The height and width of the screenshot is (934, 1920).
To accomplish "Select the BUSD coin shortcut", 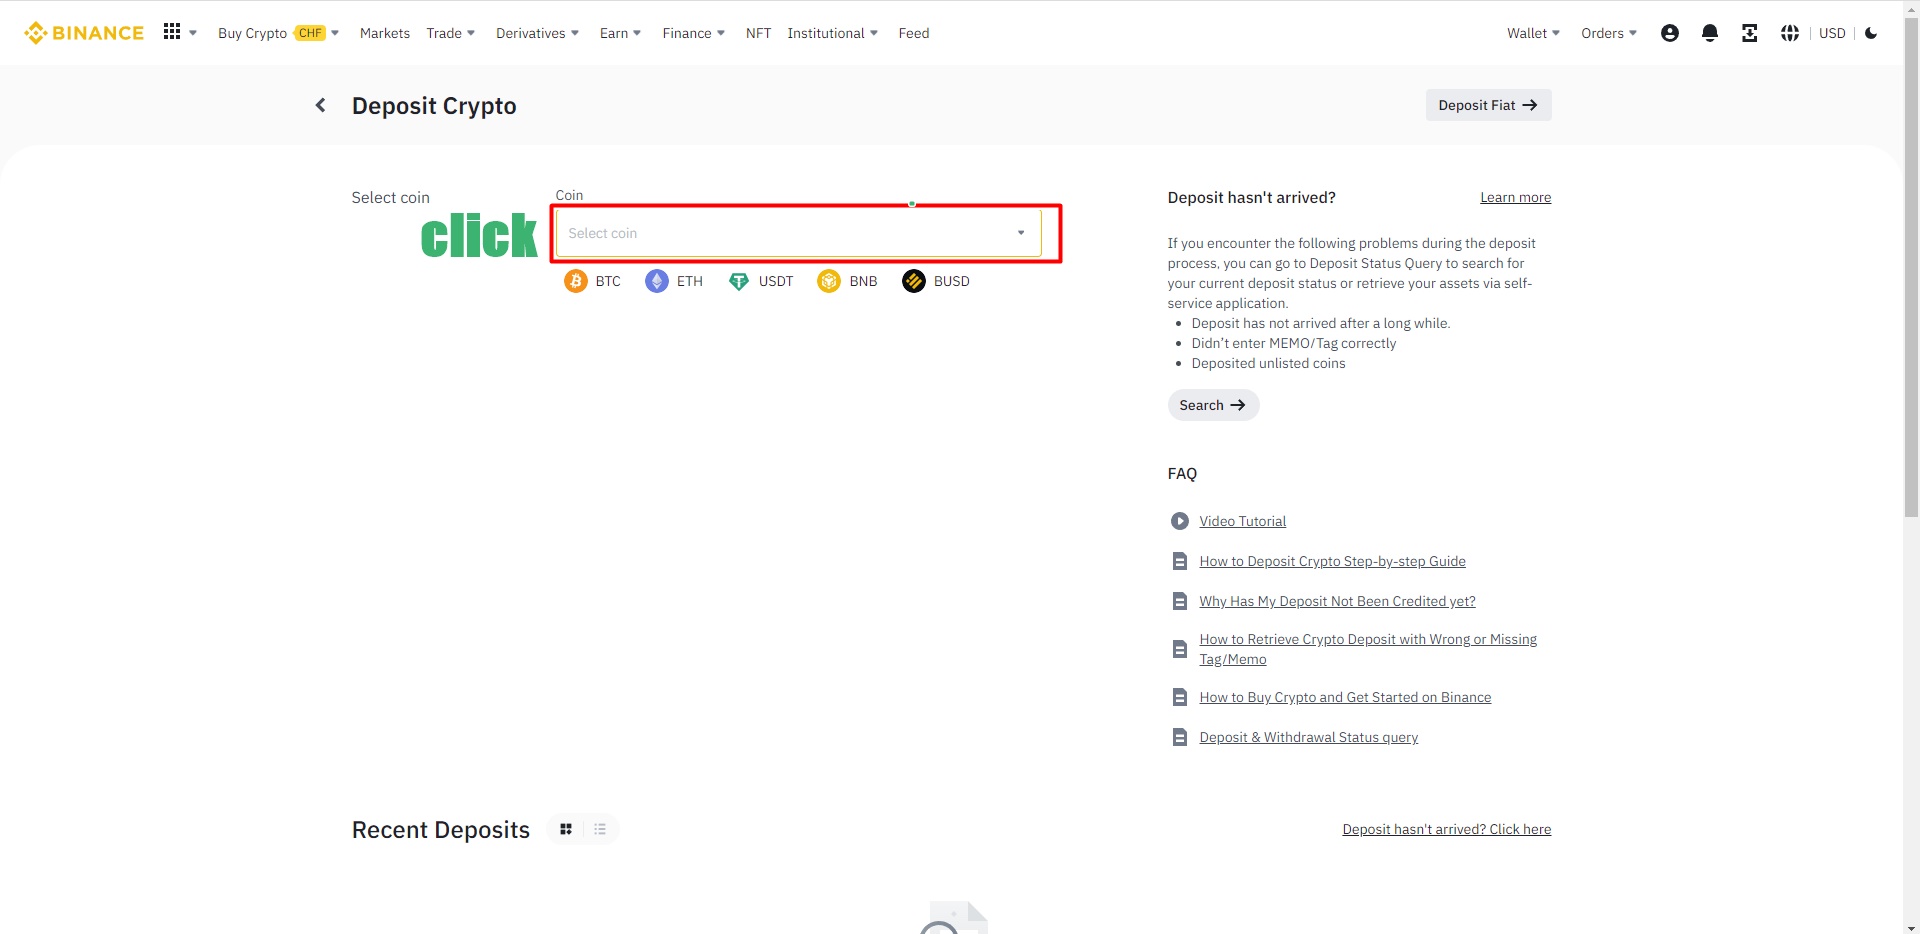I will pos(936,281).
